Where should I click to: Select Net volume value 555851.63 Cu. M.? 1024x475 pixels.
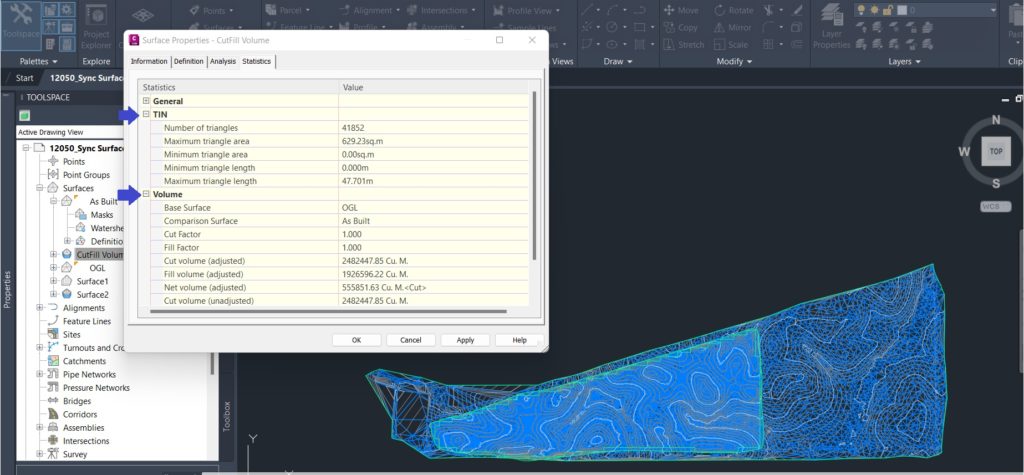(x=384, y=287)
